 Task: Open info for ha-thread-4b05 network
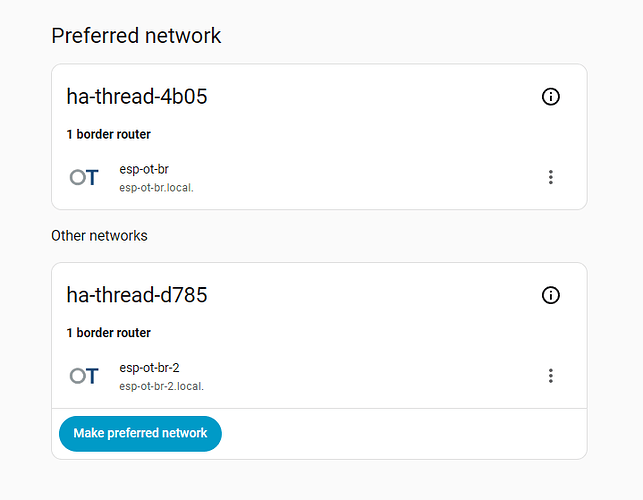550,97
